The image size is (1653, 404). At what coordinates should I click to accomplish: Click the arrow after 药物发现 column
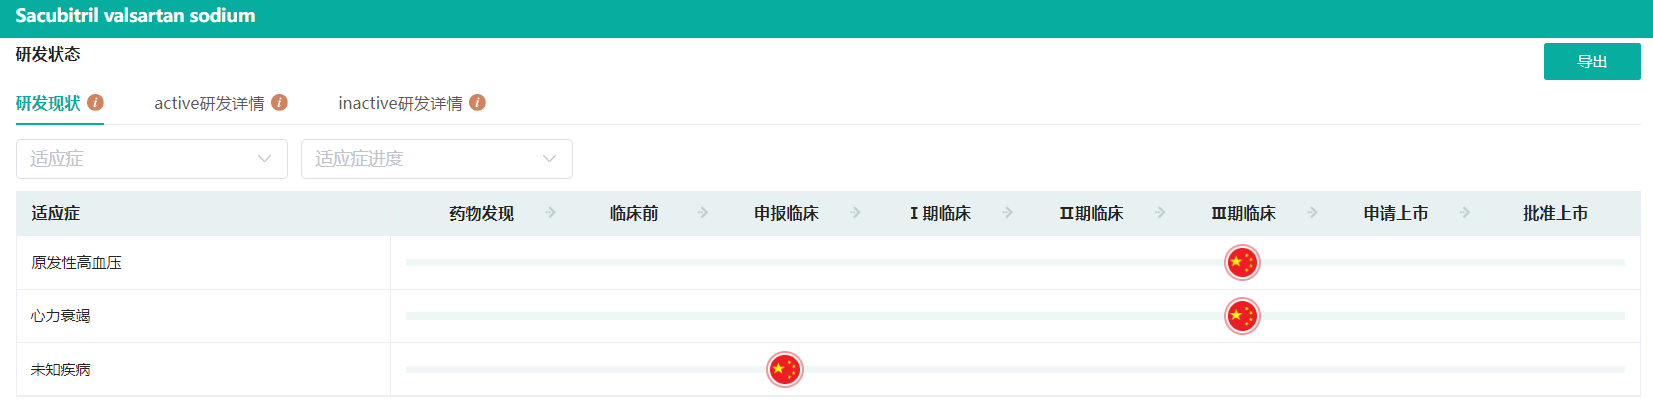point(551,212)
